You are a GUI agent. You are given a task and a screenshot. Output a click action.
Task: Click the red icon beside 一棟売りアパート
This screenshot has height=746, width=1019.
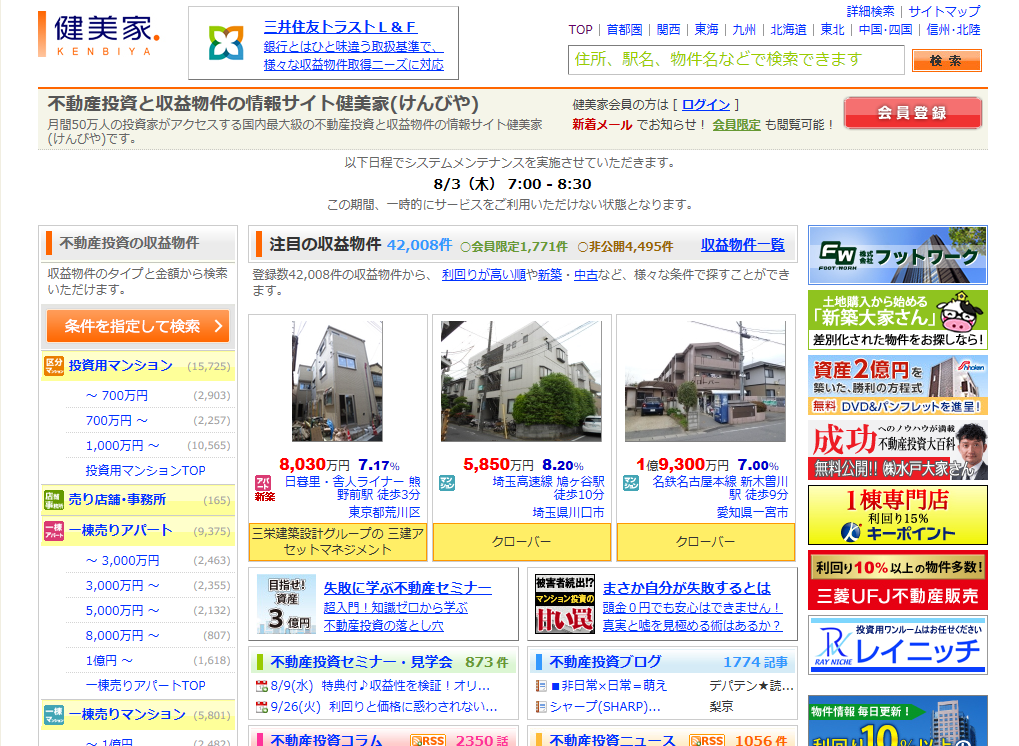coord(54,531)
